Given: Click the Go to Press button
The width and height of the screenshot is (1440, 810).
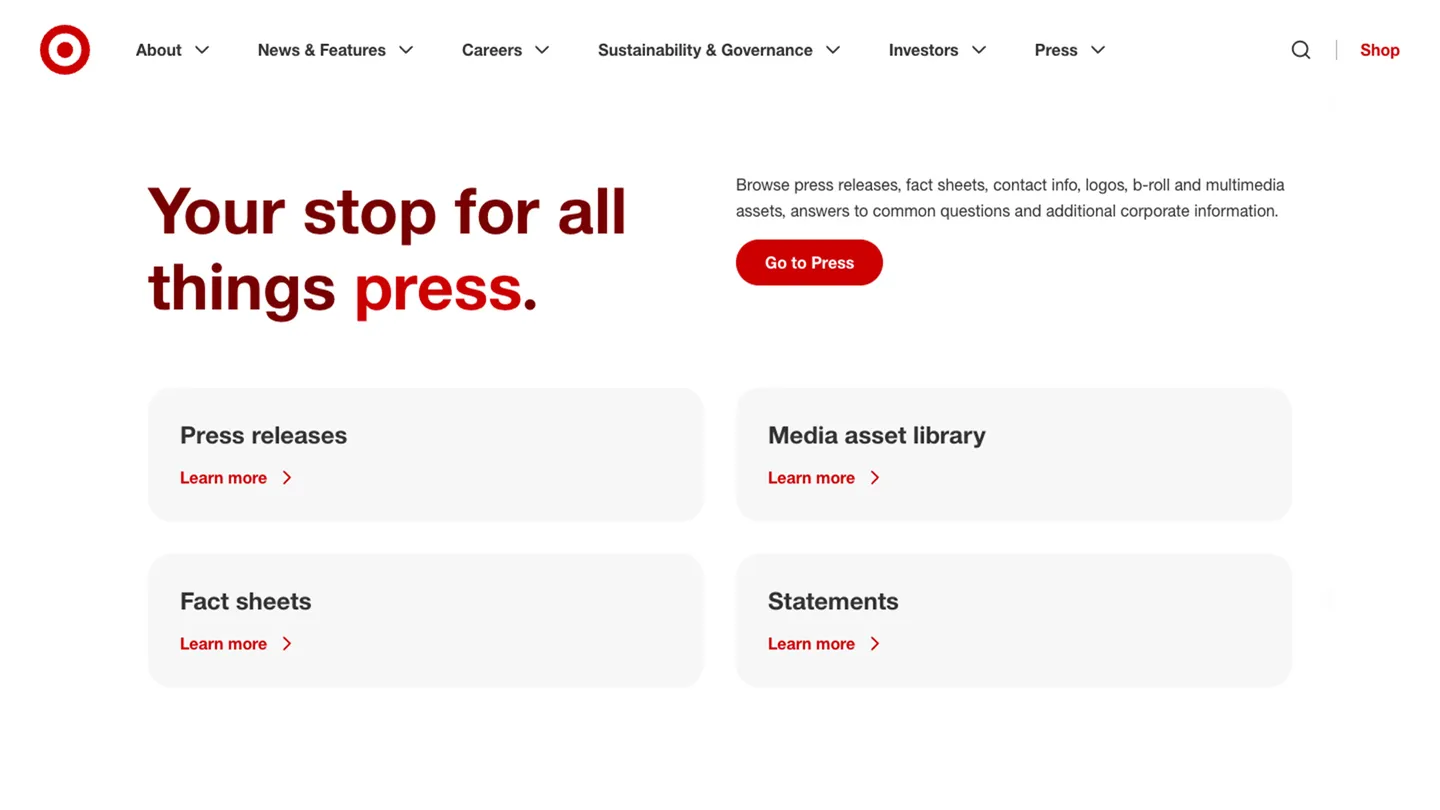Looking at the screenshot, I should 809,262.
